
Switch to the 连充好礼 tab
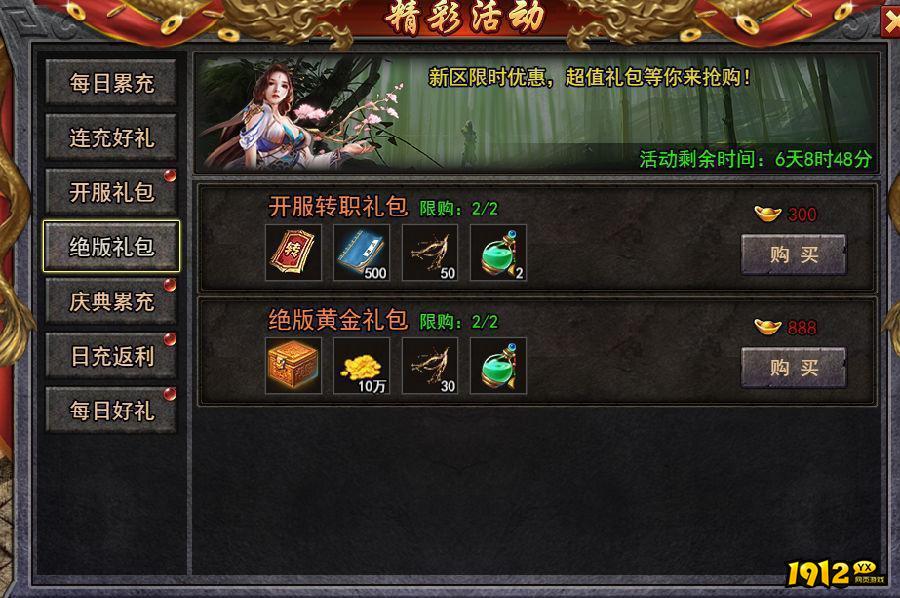(x=111, y=138)
